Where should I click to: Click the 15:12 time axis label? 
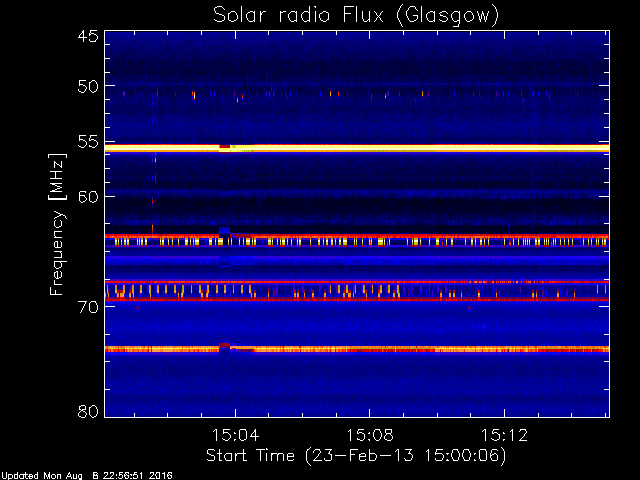[x=504, y=435]
